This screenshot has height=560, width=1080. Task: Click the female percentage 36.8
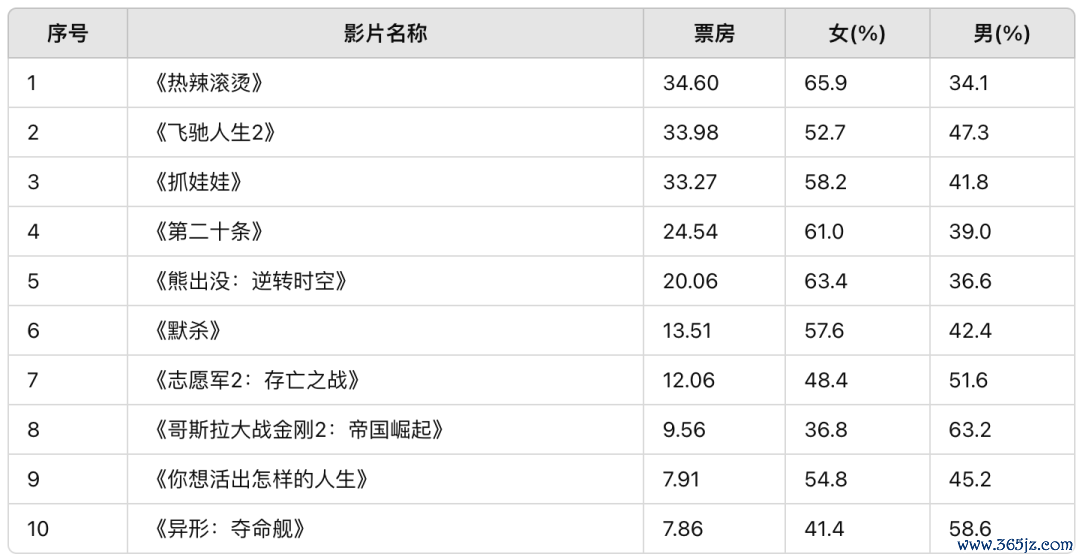coord(824,431)
